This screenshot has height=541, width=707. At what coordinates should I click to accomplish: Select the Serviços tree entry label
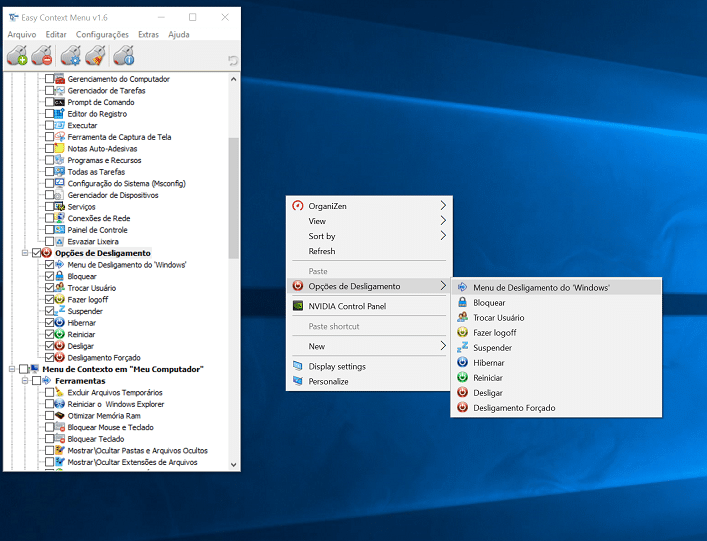click(82, 207)
